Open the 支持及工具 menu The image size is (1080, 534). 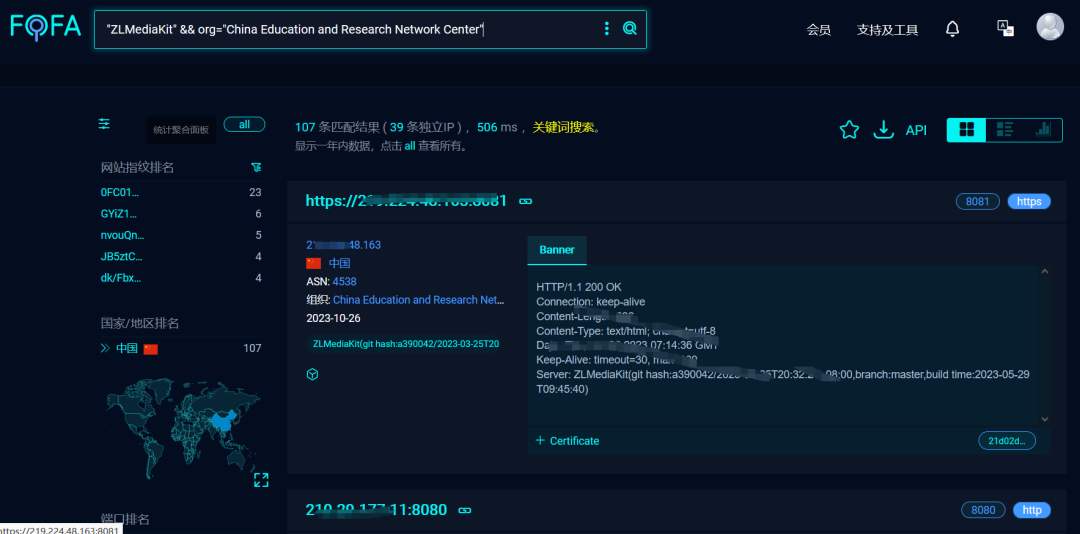tap(887, 30)
